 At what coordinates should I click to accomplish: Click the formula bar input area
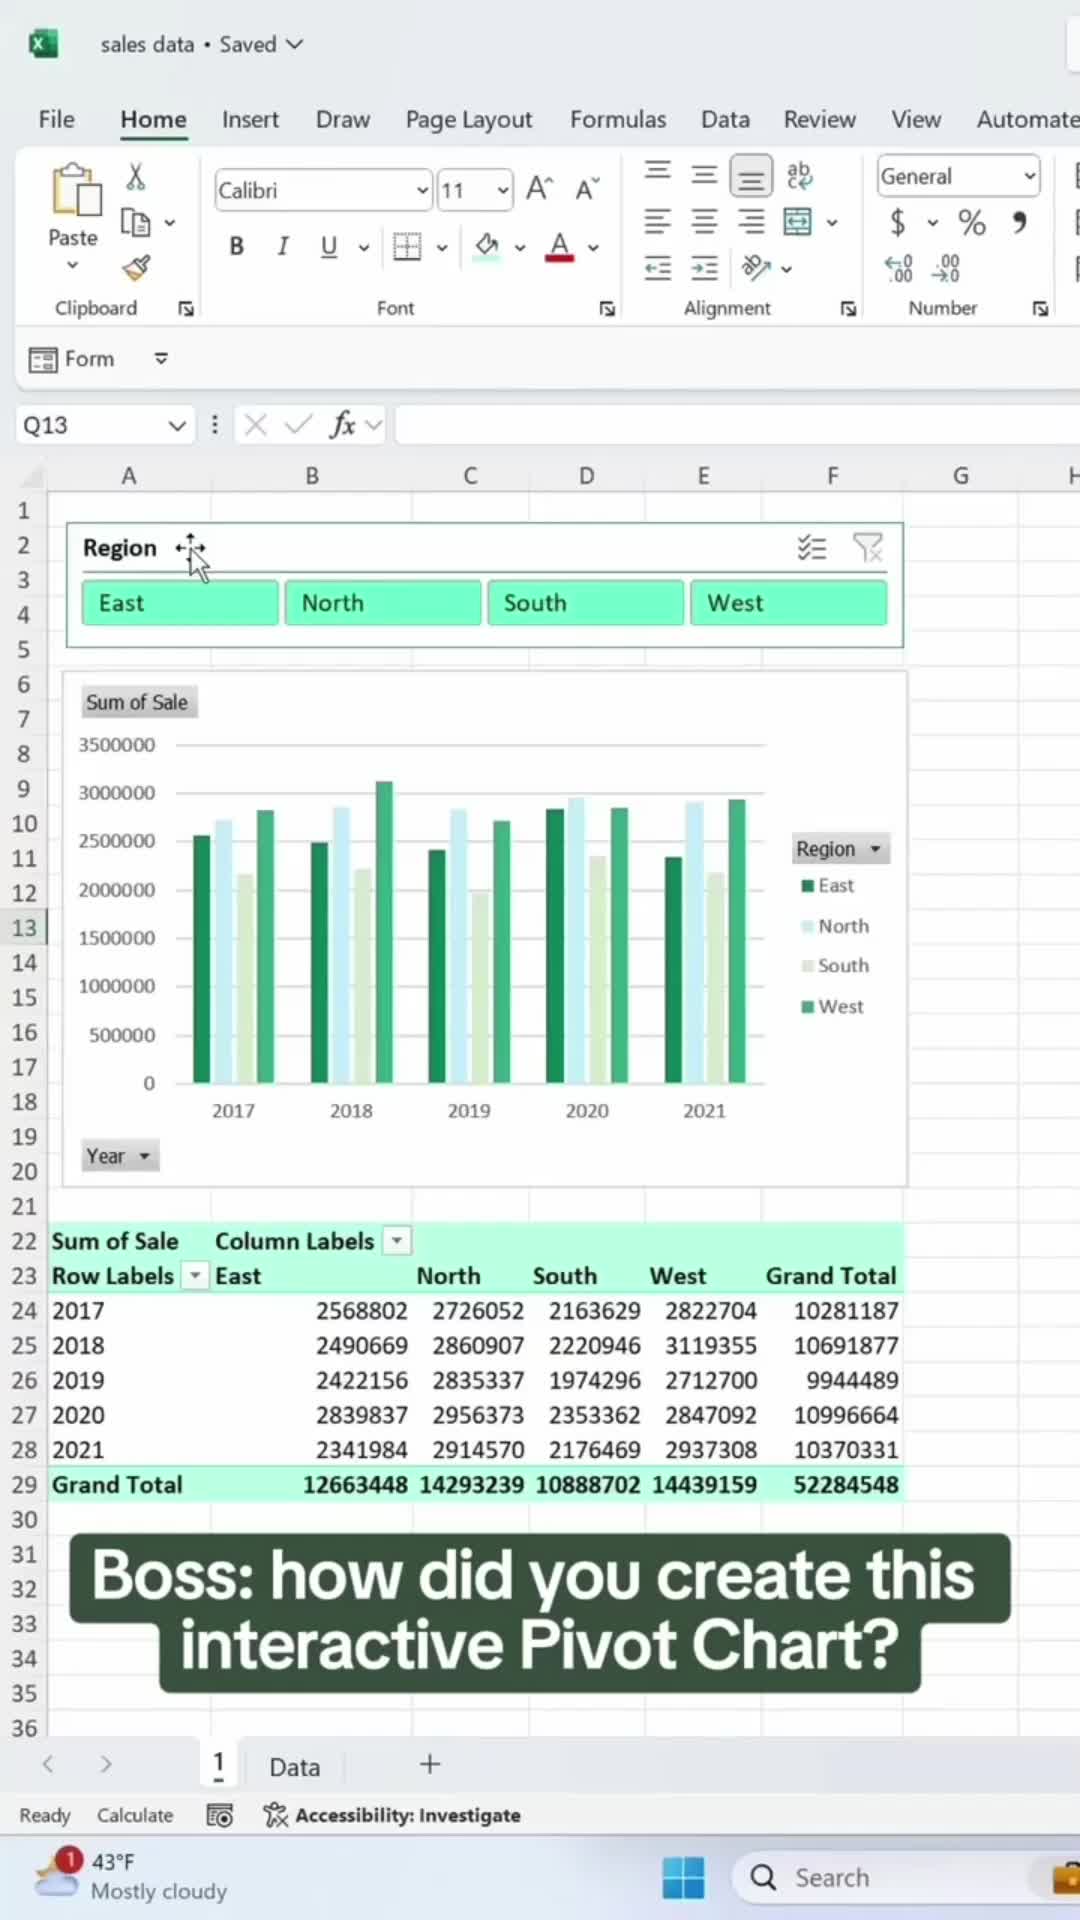pyautogui.click(x=738, y=426)
